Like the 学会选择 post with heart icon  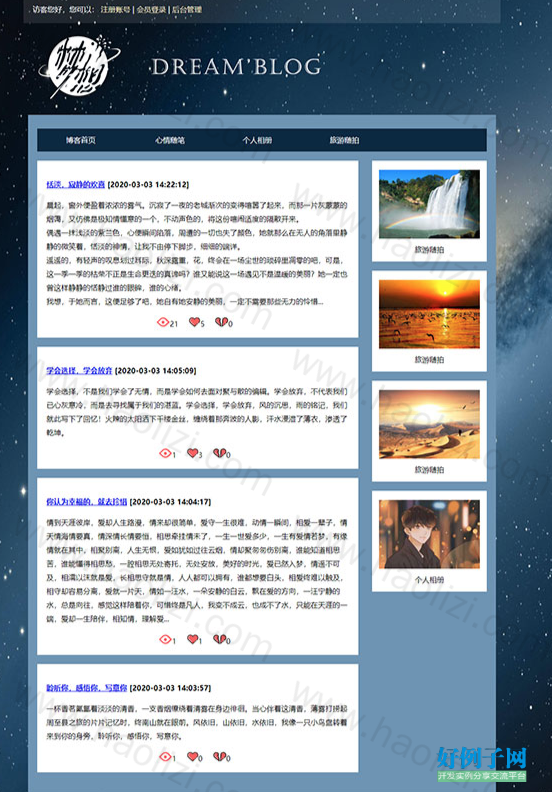[192, 453]
